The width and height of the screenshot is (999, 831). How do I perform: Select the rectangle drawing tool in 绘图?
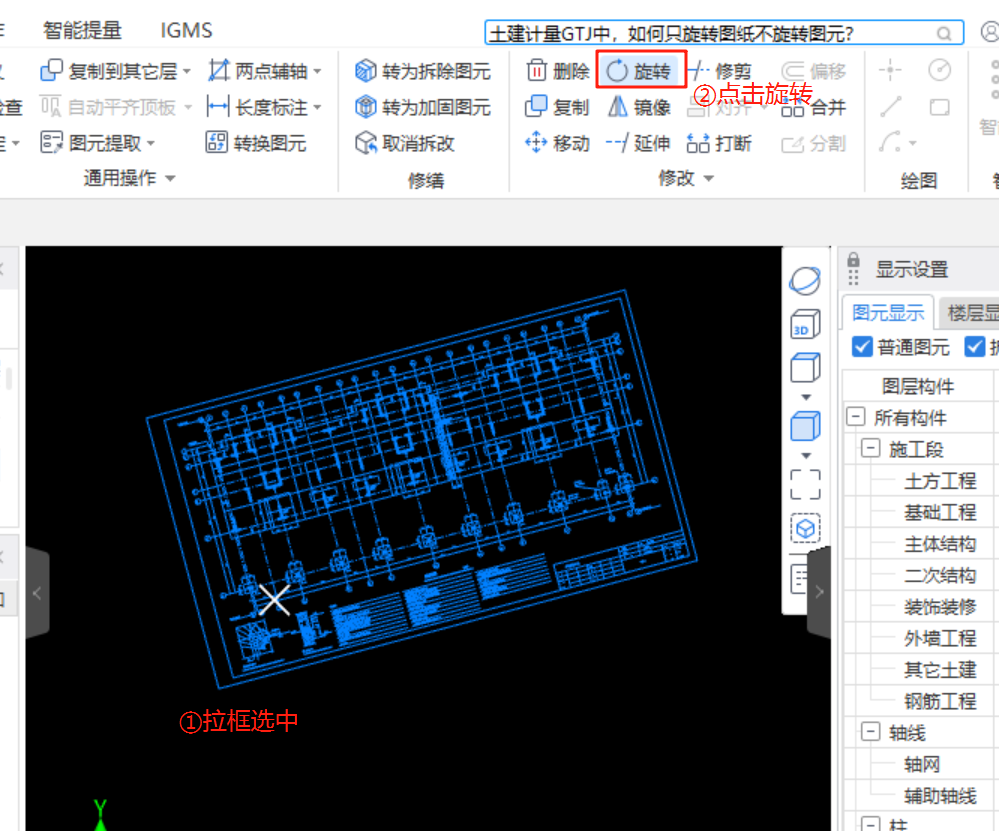point(939,107)
